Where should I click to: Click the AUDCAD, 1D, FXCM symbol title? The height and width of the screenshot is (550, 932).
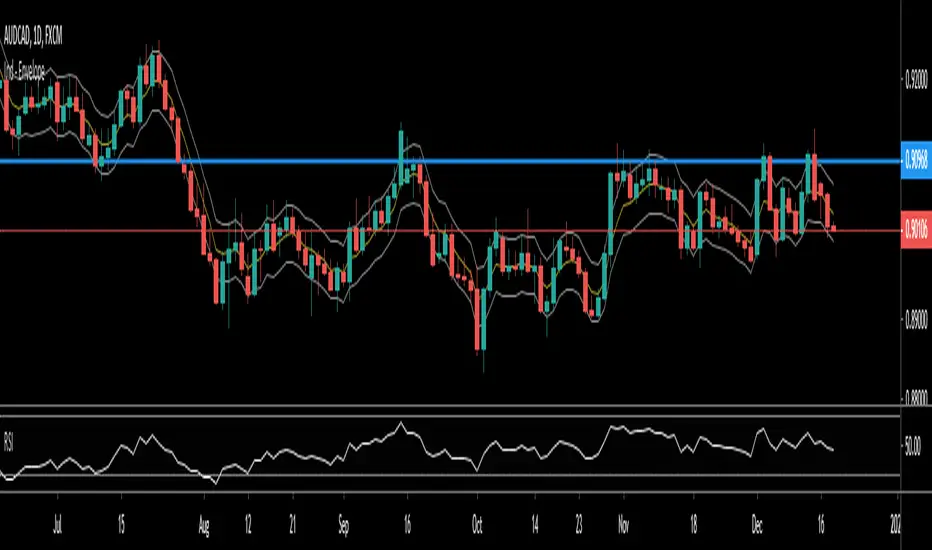pos(33,36)
